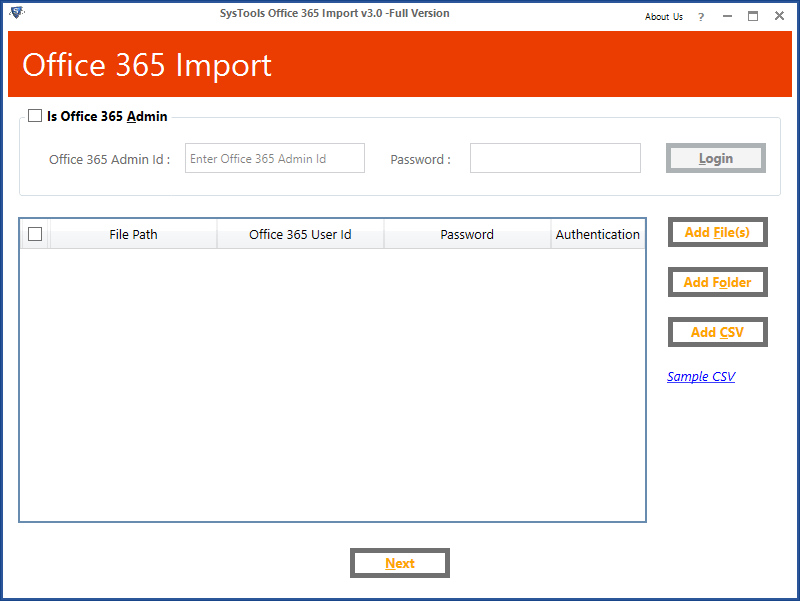Open the help "?" icon
800x601 pixels.
point(701,16)
